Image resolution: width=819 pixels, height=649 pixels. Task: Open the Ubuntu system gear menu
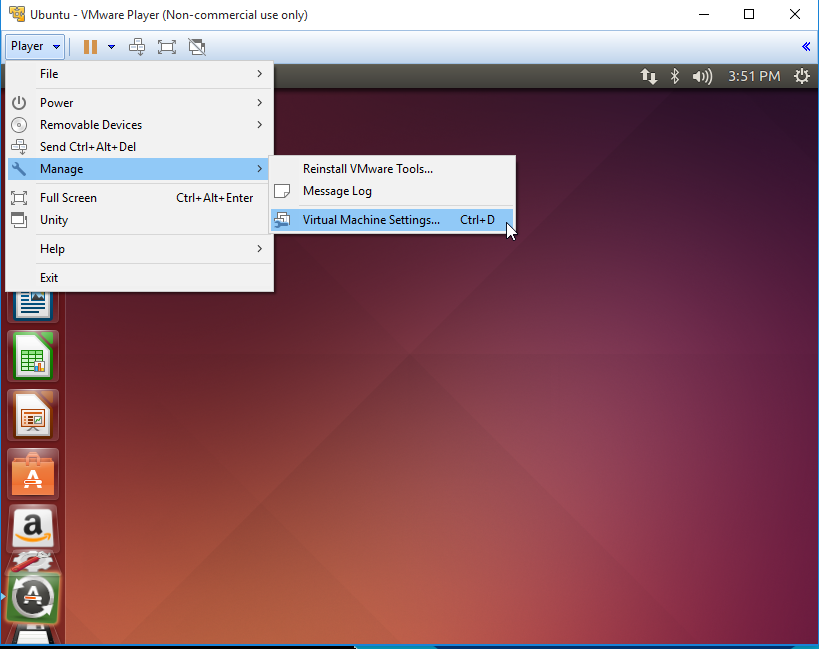(x=801, y=76)
